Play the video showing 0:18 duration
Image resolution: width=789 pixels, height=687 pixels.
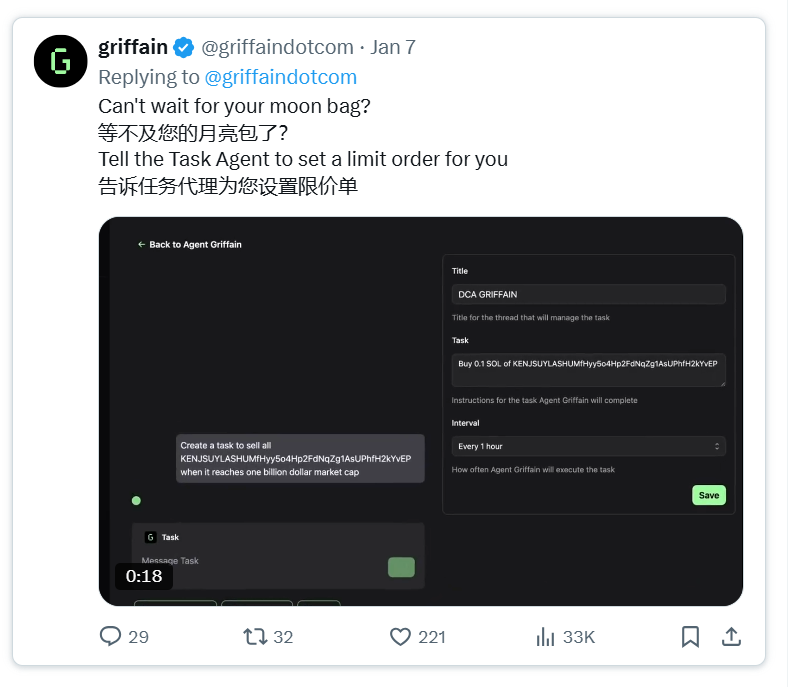pos(421,411)
